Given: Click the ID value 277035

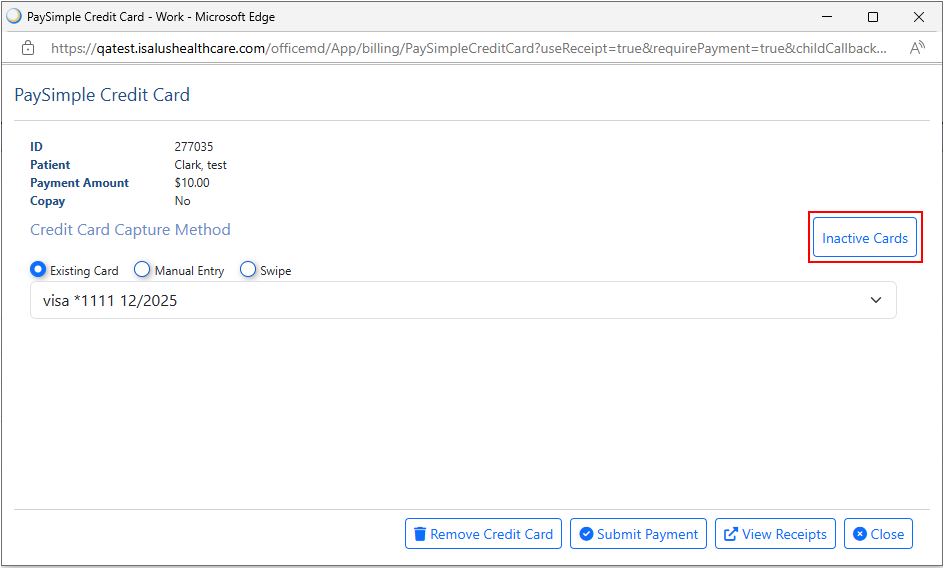Looking at the screenshot, I should pos(194,147).
